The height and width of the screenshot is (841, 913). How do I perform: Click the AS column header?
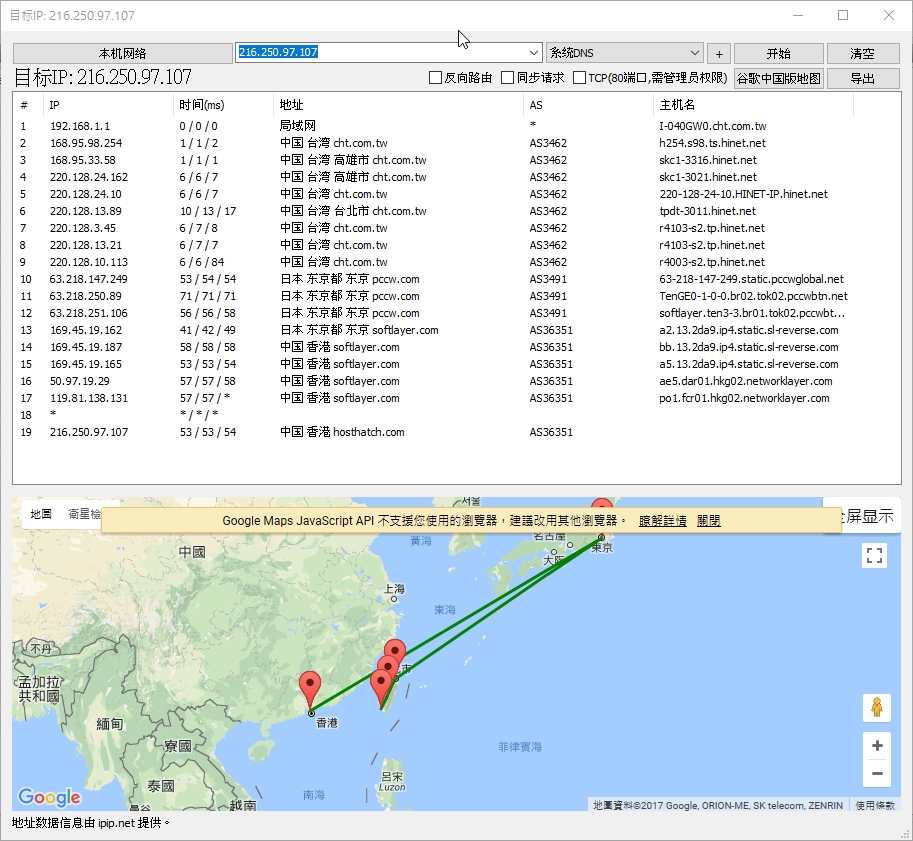(x=588, y=105)
